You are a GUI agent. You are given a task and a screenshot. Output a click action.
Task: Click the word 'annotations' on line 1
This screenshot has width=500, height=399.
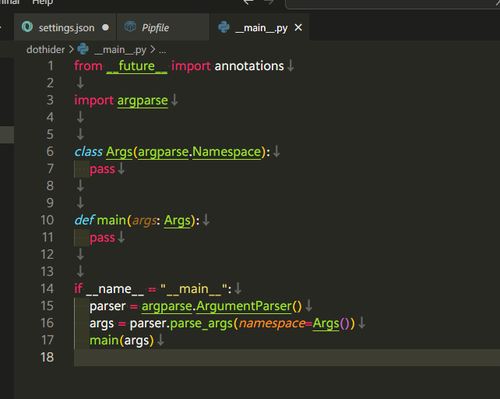249,66
